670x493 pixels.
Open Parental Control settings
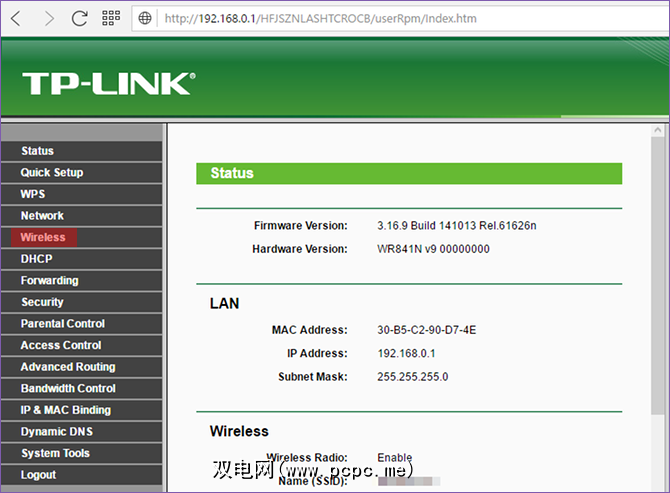click(x=81, y=323)
